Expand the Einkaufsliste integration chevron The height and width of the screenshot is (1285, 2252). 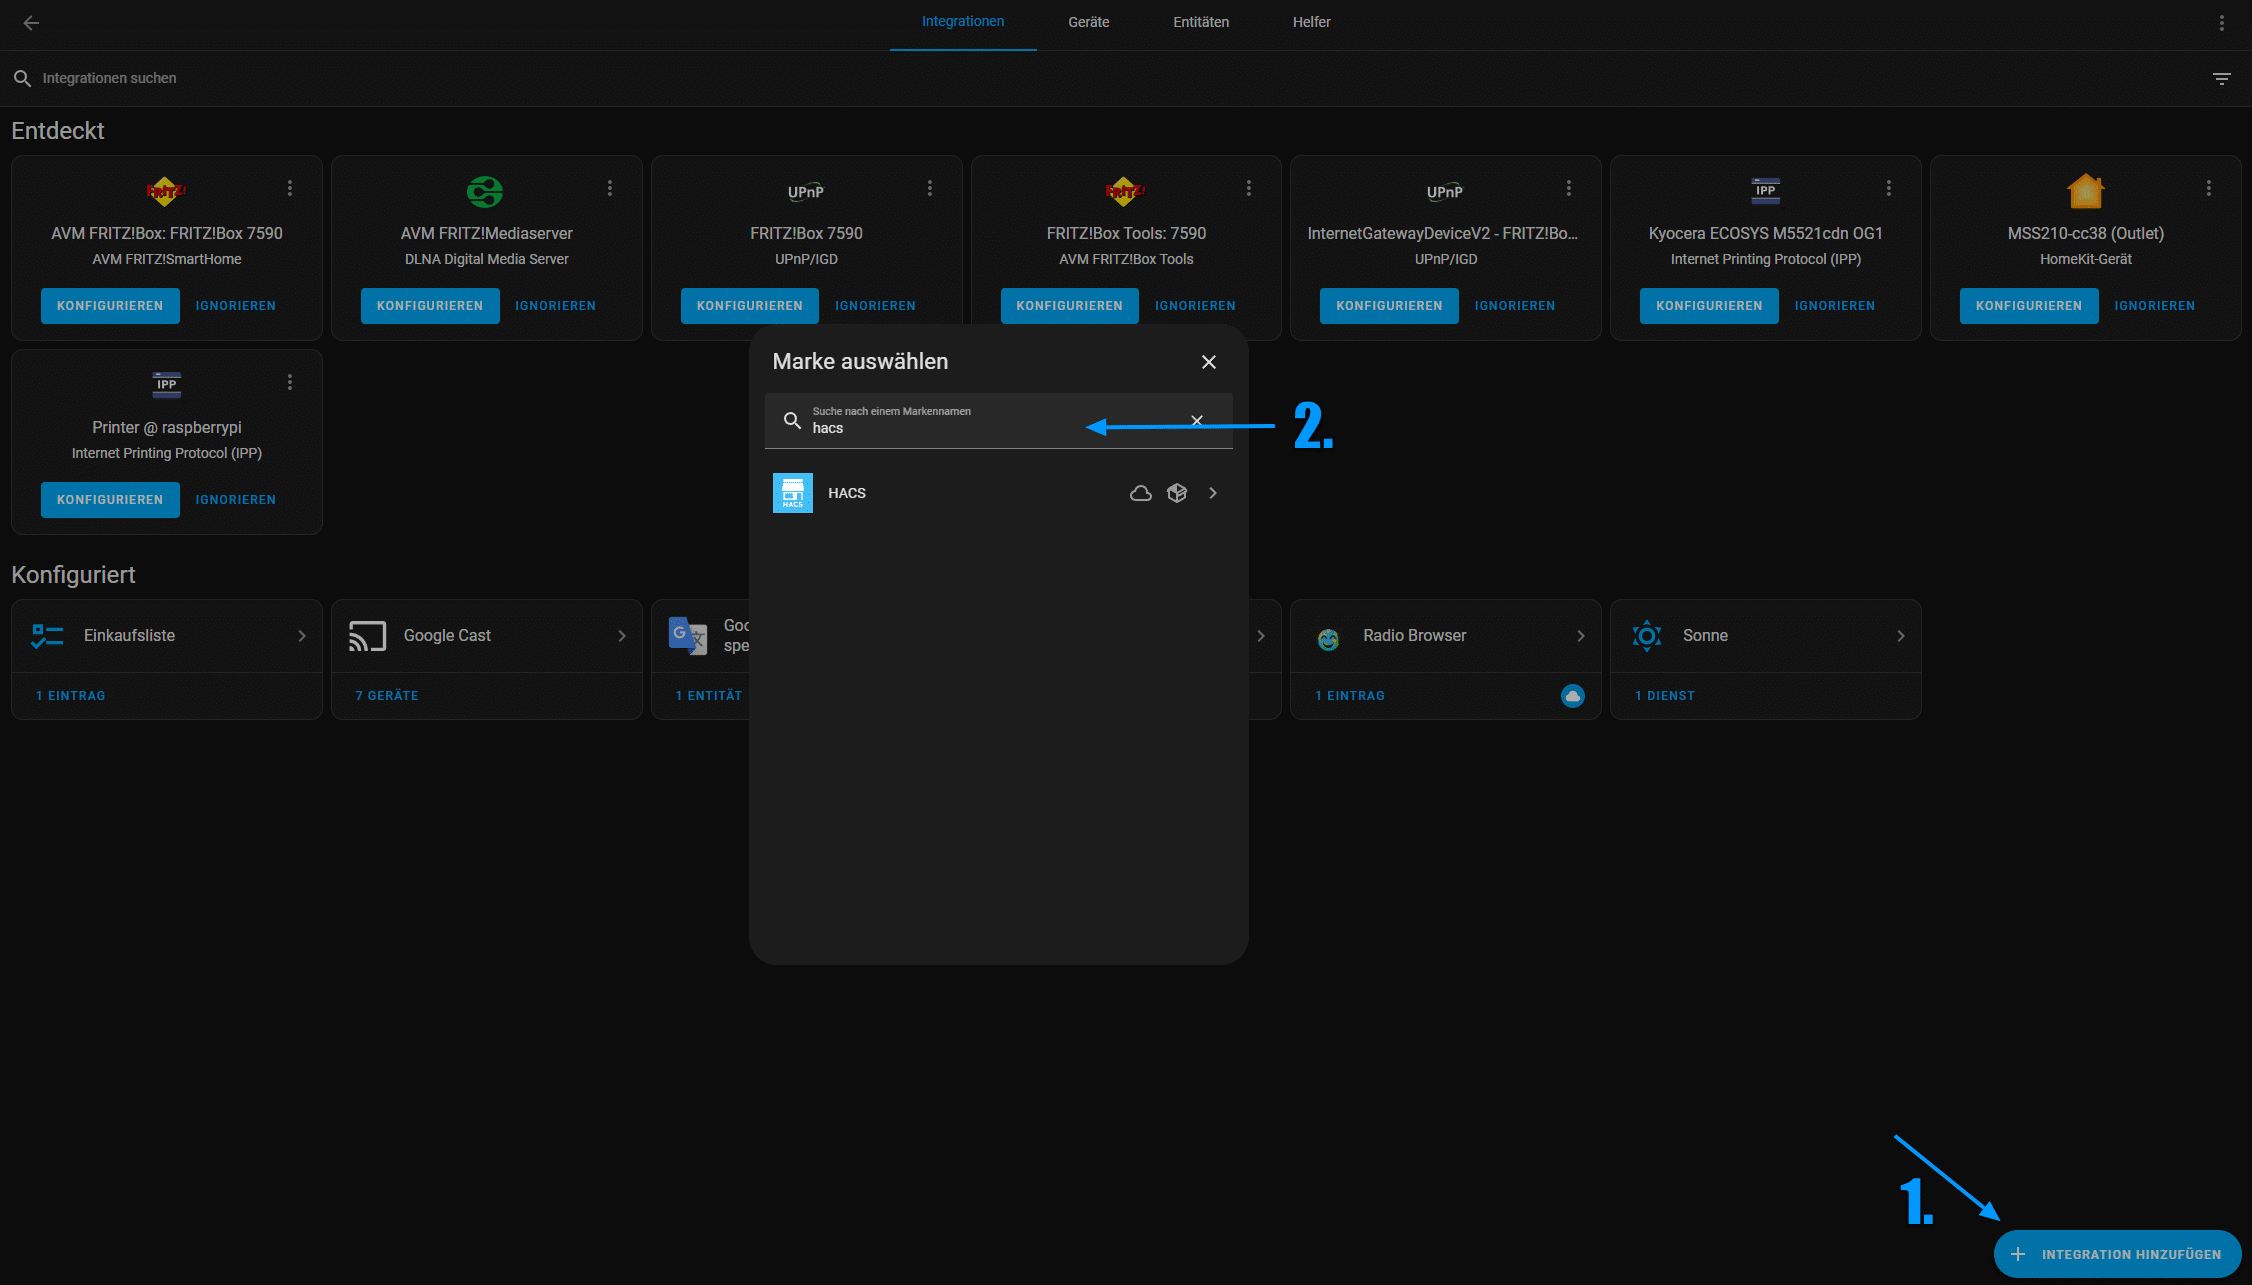[x=302, y=636]
